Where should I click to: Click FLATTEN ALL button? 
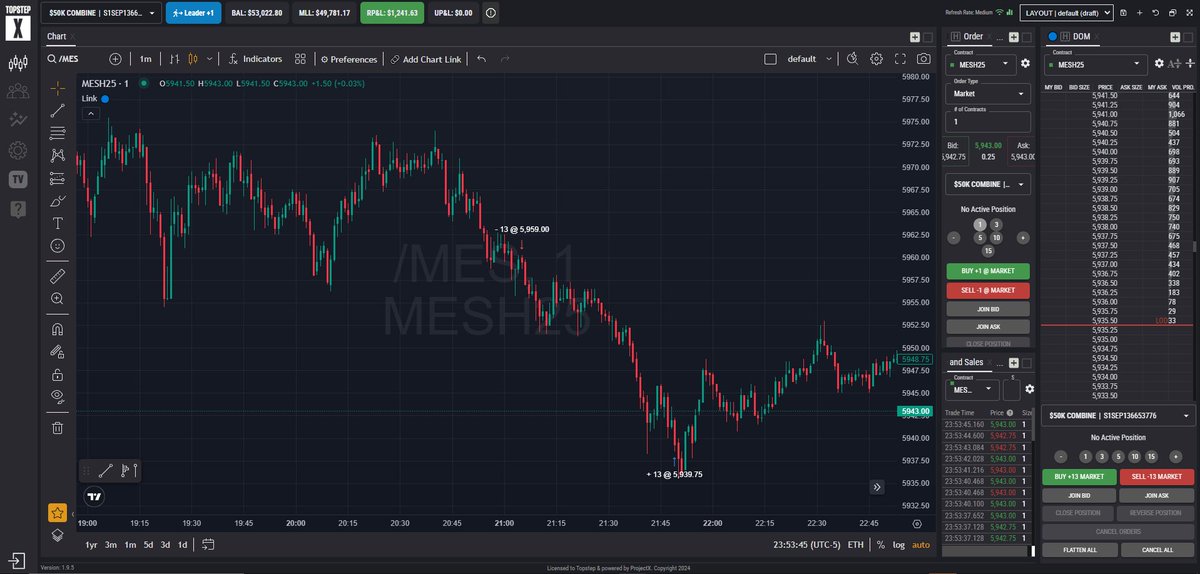pyautogui.click(x=1079, y=550)
